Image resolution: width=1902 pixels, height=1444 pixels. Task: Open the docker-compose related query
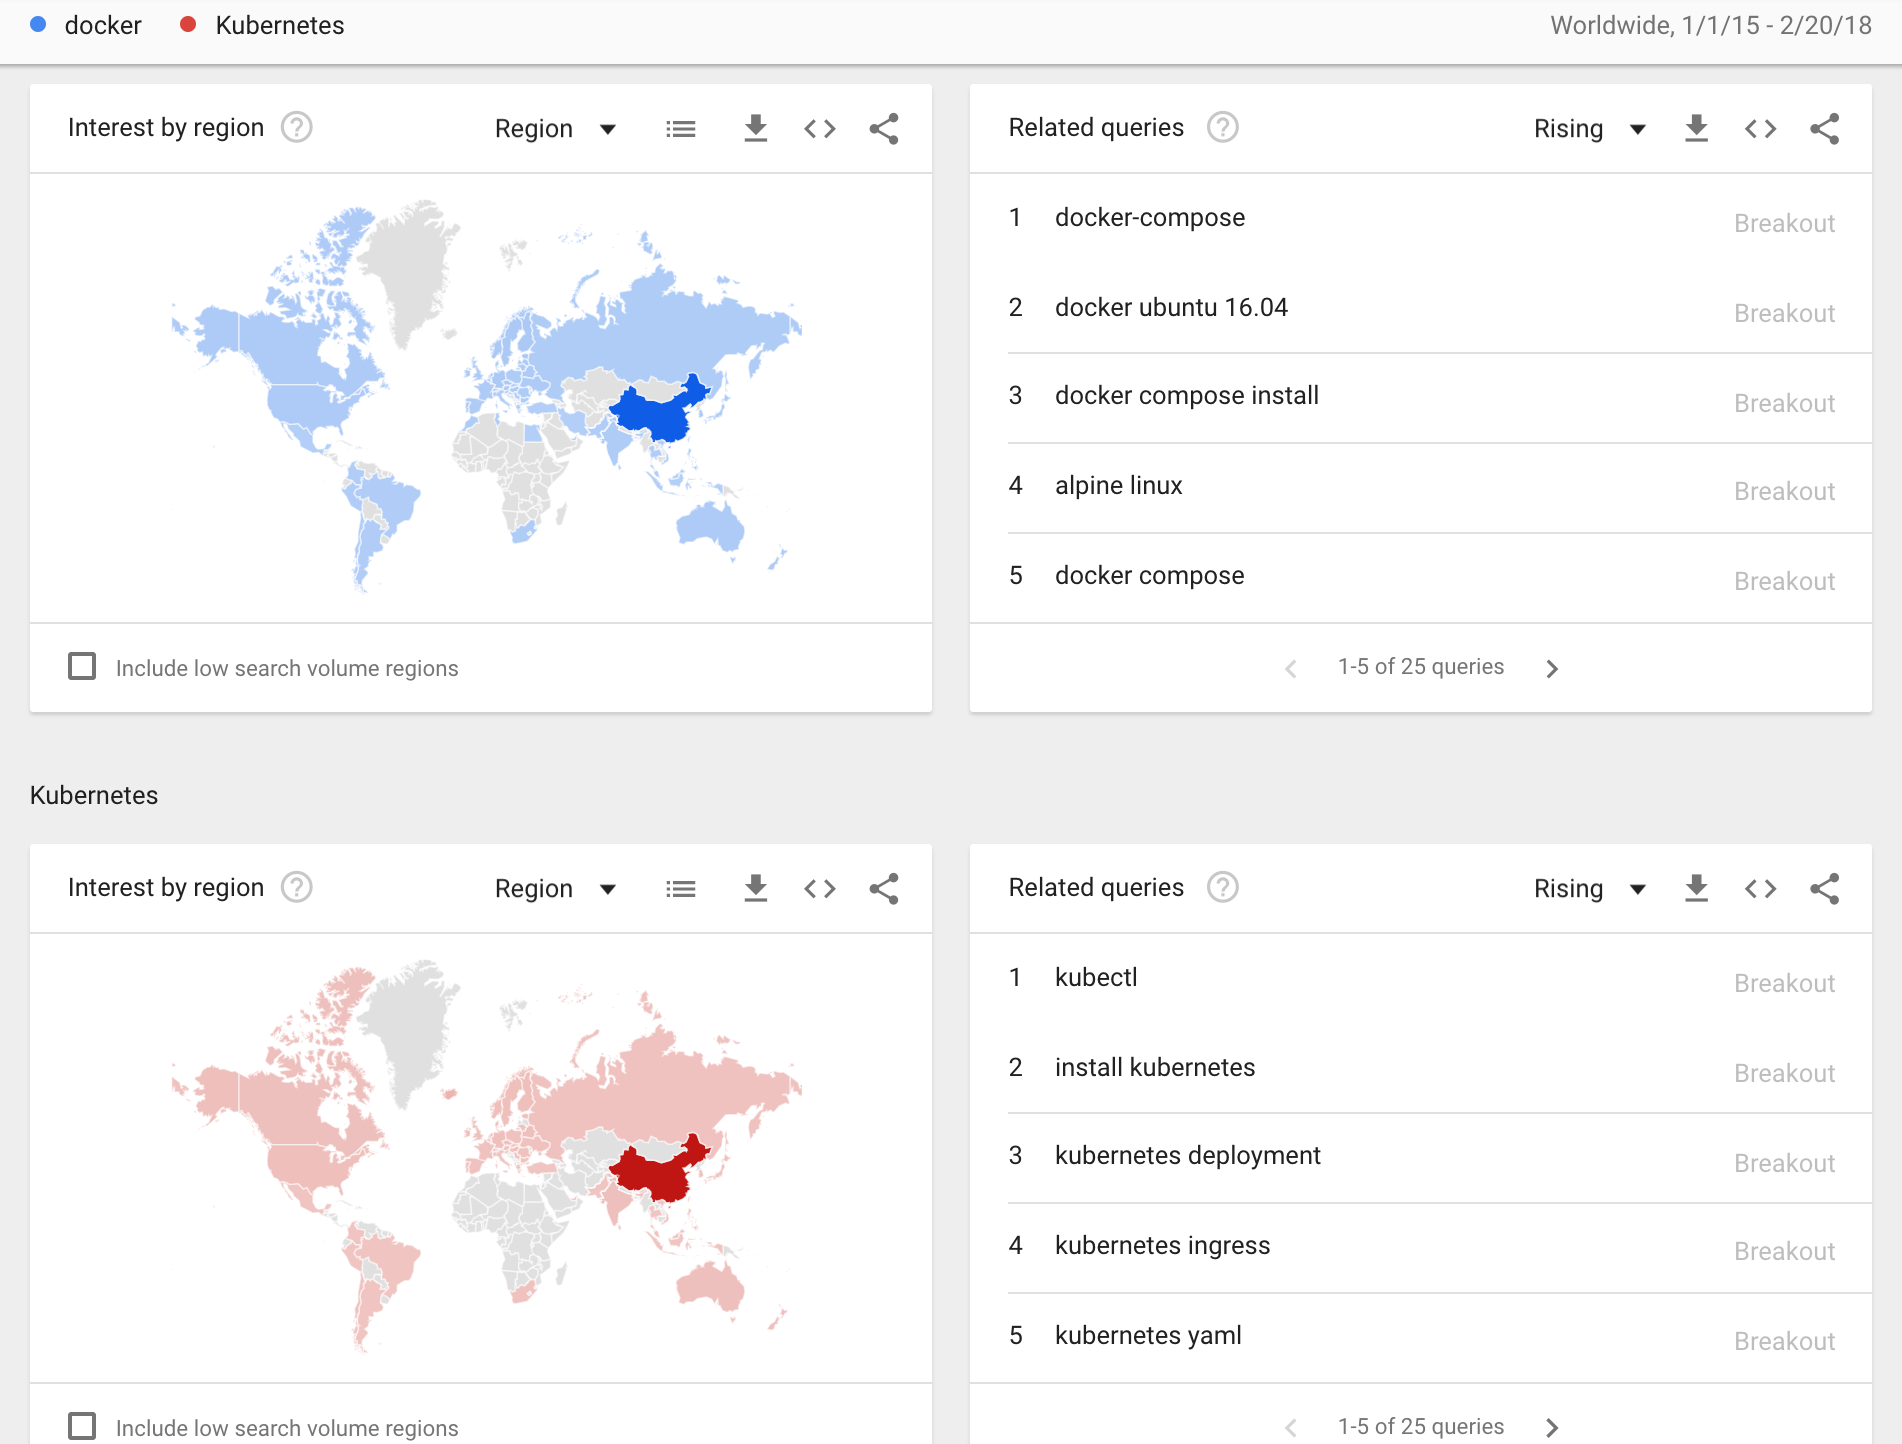click(x=1149, y=217)
